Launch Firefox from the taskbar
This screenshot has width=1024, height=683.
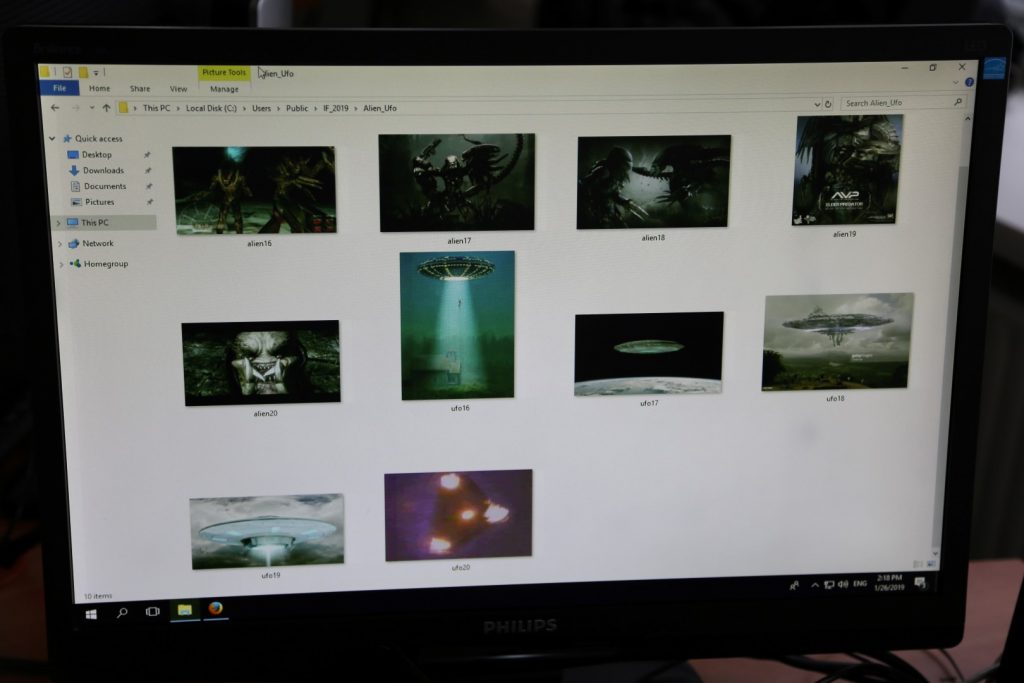(216, 609)
